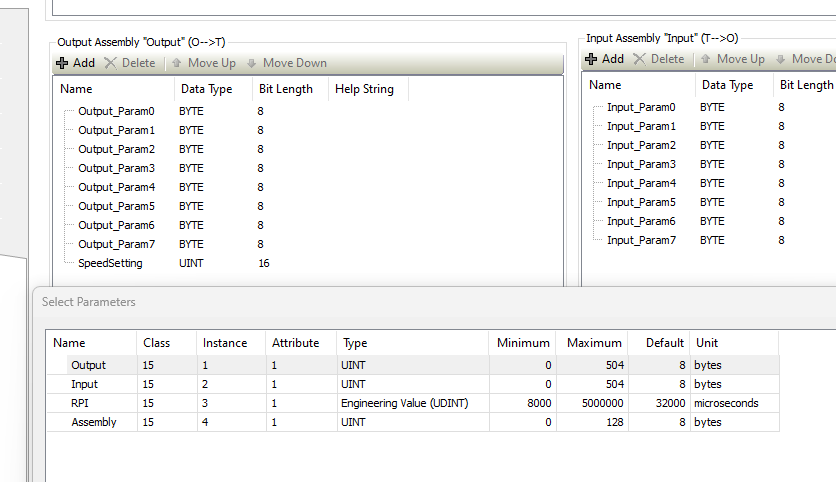Select the Assembly parameter row
The width and height of the screenshot is (836, 482).
point(94,422)
